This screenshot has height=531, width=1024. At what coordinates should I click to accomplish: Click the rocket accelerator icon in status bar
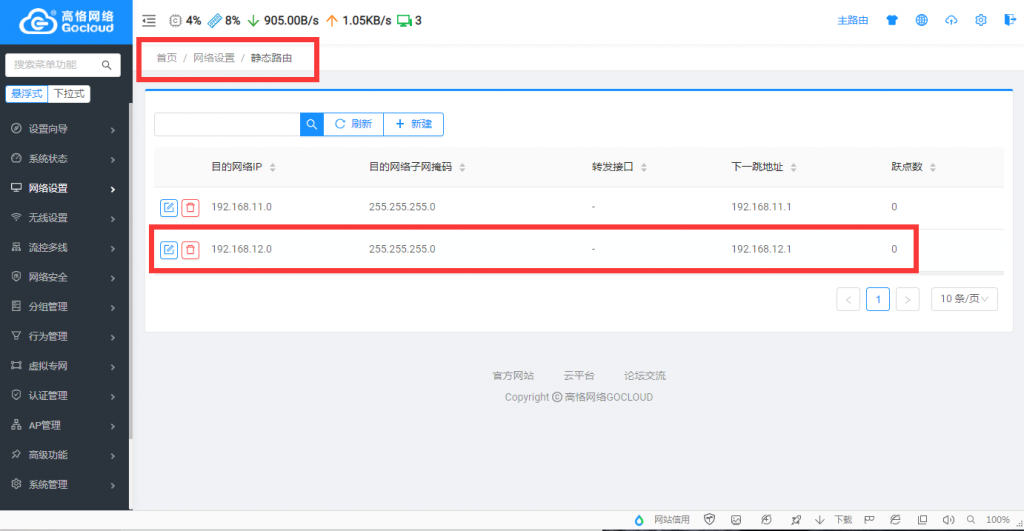[x=795, y=520]
